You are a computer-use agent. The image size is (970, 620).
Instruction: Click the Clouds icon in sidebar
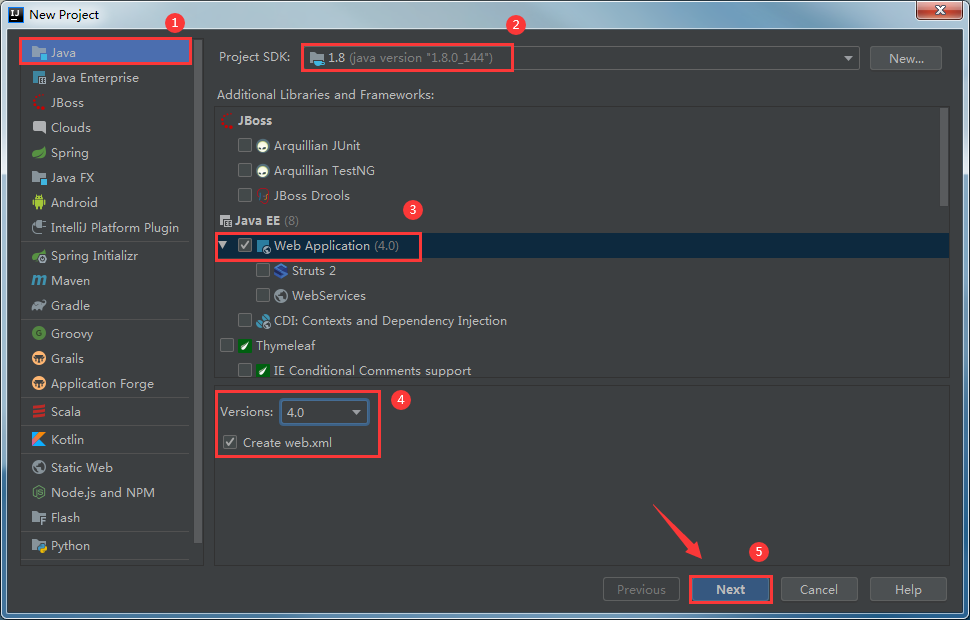pos(39,127)
